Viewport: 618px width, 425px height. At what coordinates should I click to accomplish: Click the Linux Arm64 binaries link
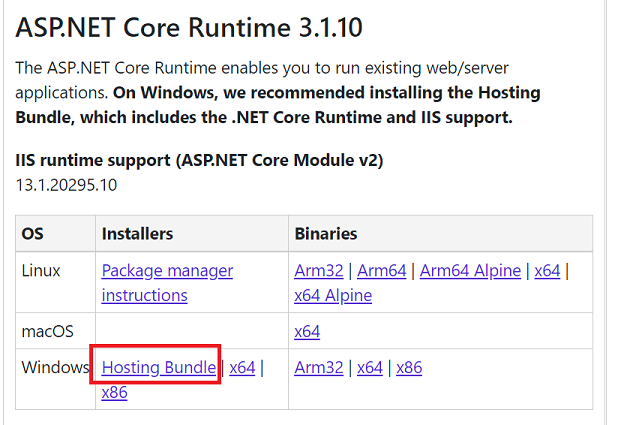(x=383, y=271)
